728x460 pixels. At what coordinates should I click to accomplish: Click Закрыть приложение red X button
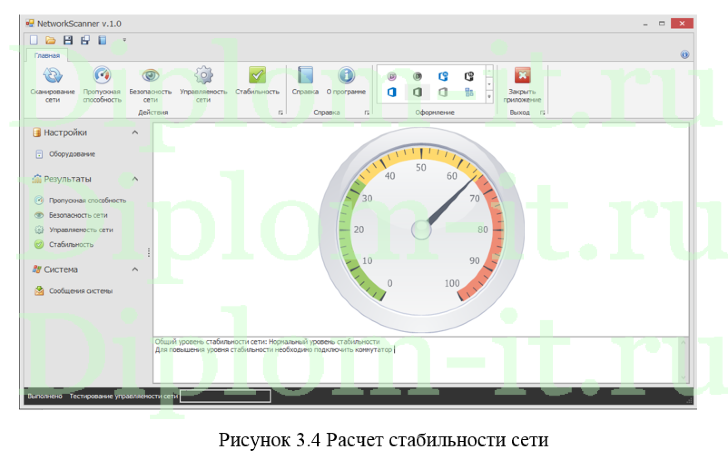(x=522, y=84)
